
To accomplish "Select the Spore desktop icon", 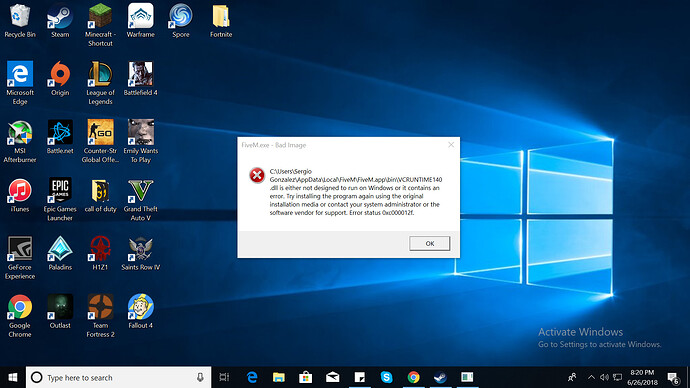I will (181, 21).
